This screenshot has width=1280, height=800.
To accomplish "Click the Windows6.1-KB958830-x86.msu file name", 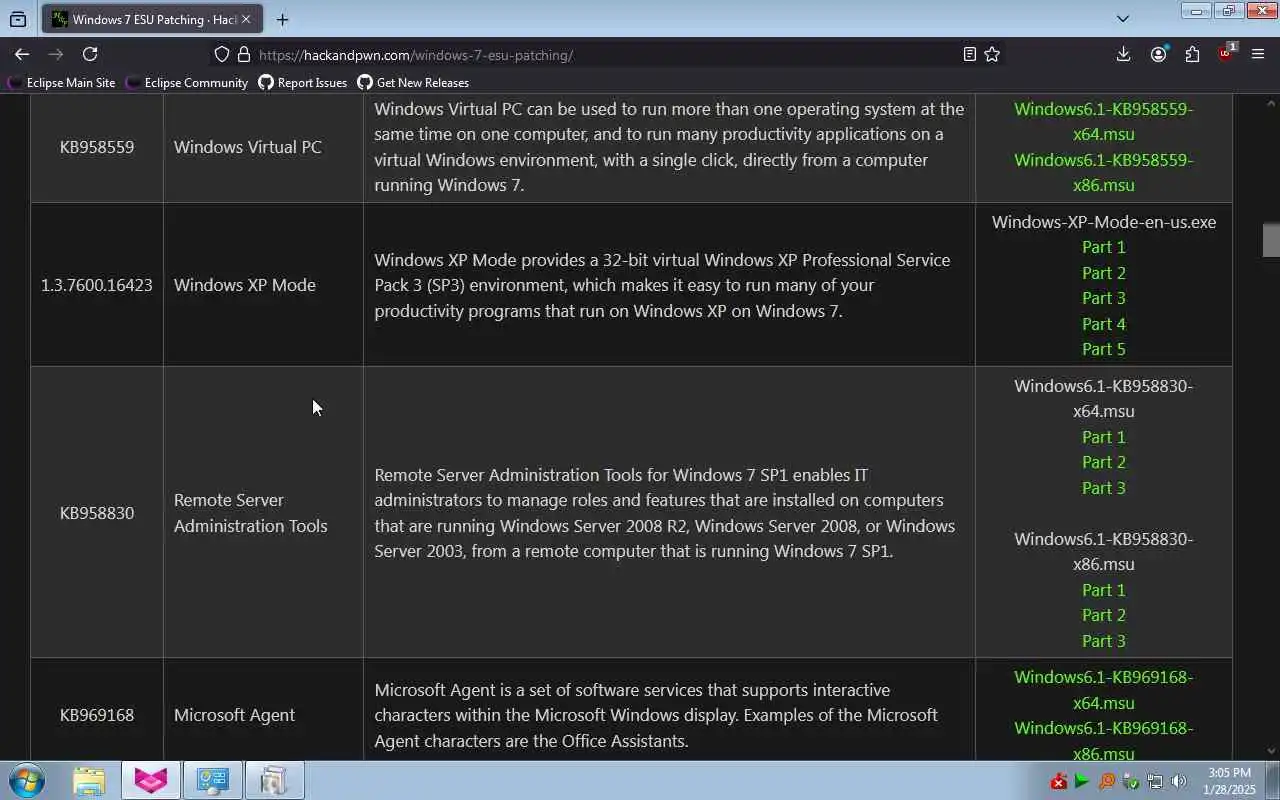I will 1103,551.
